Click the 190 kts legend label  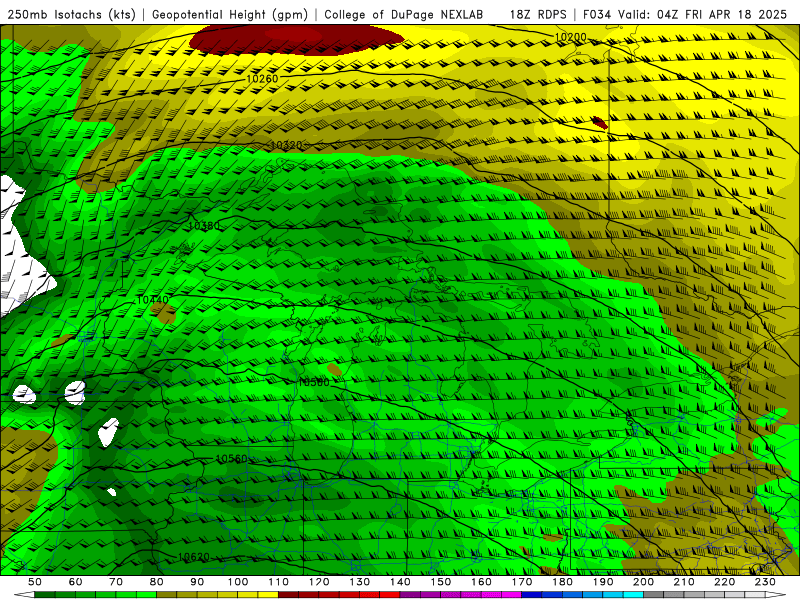(x=603, y=582)
